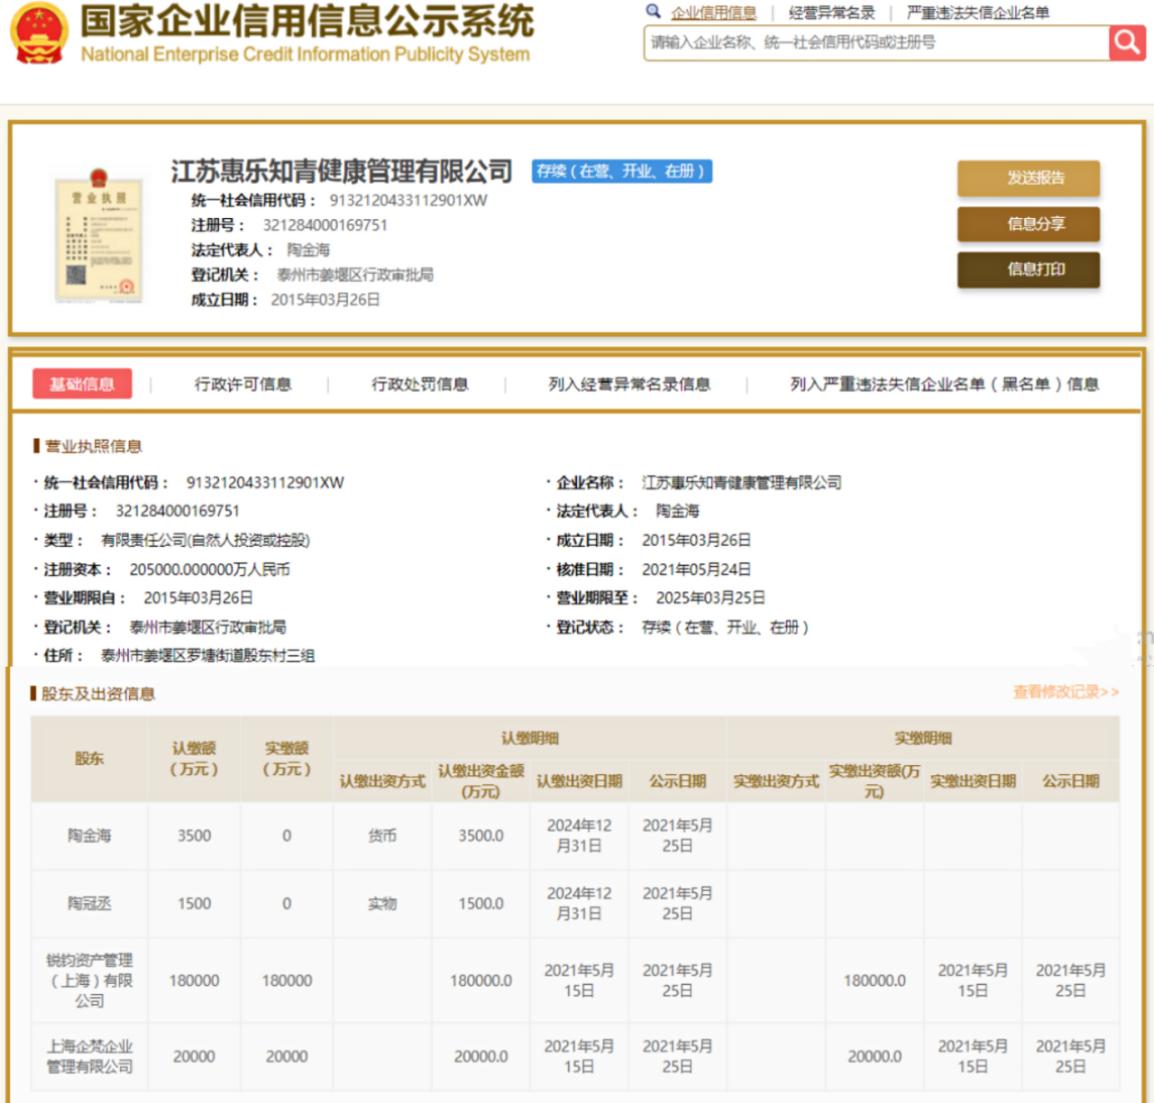Click shareholder 上海企梵企业管理有限公司
This screenshot has height=1103, width=1154.
[89, 1056]
